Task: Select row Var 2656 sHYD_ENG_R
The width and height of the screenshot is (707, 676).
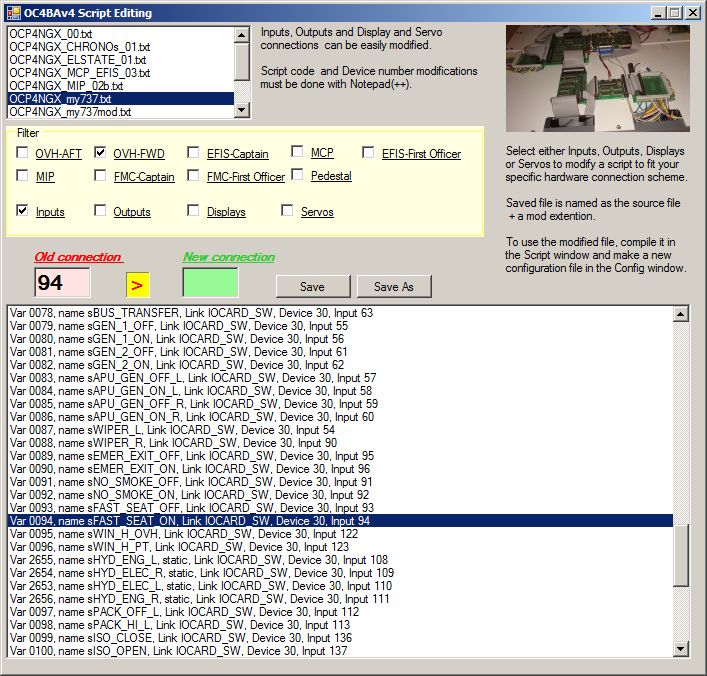Action: (x=340, y=599)
